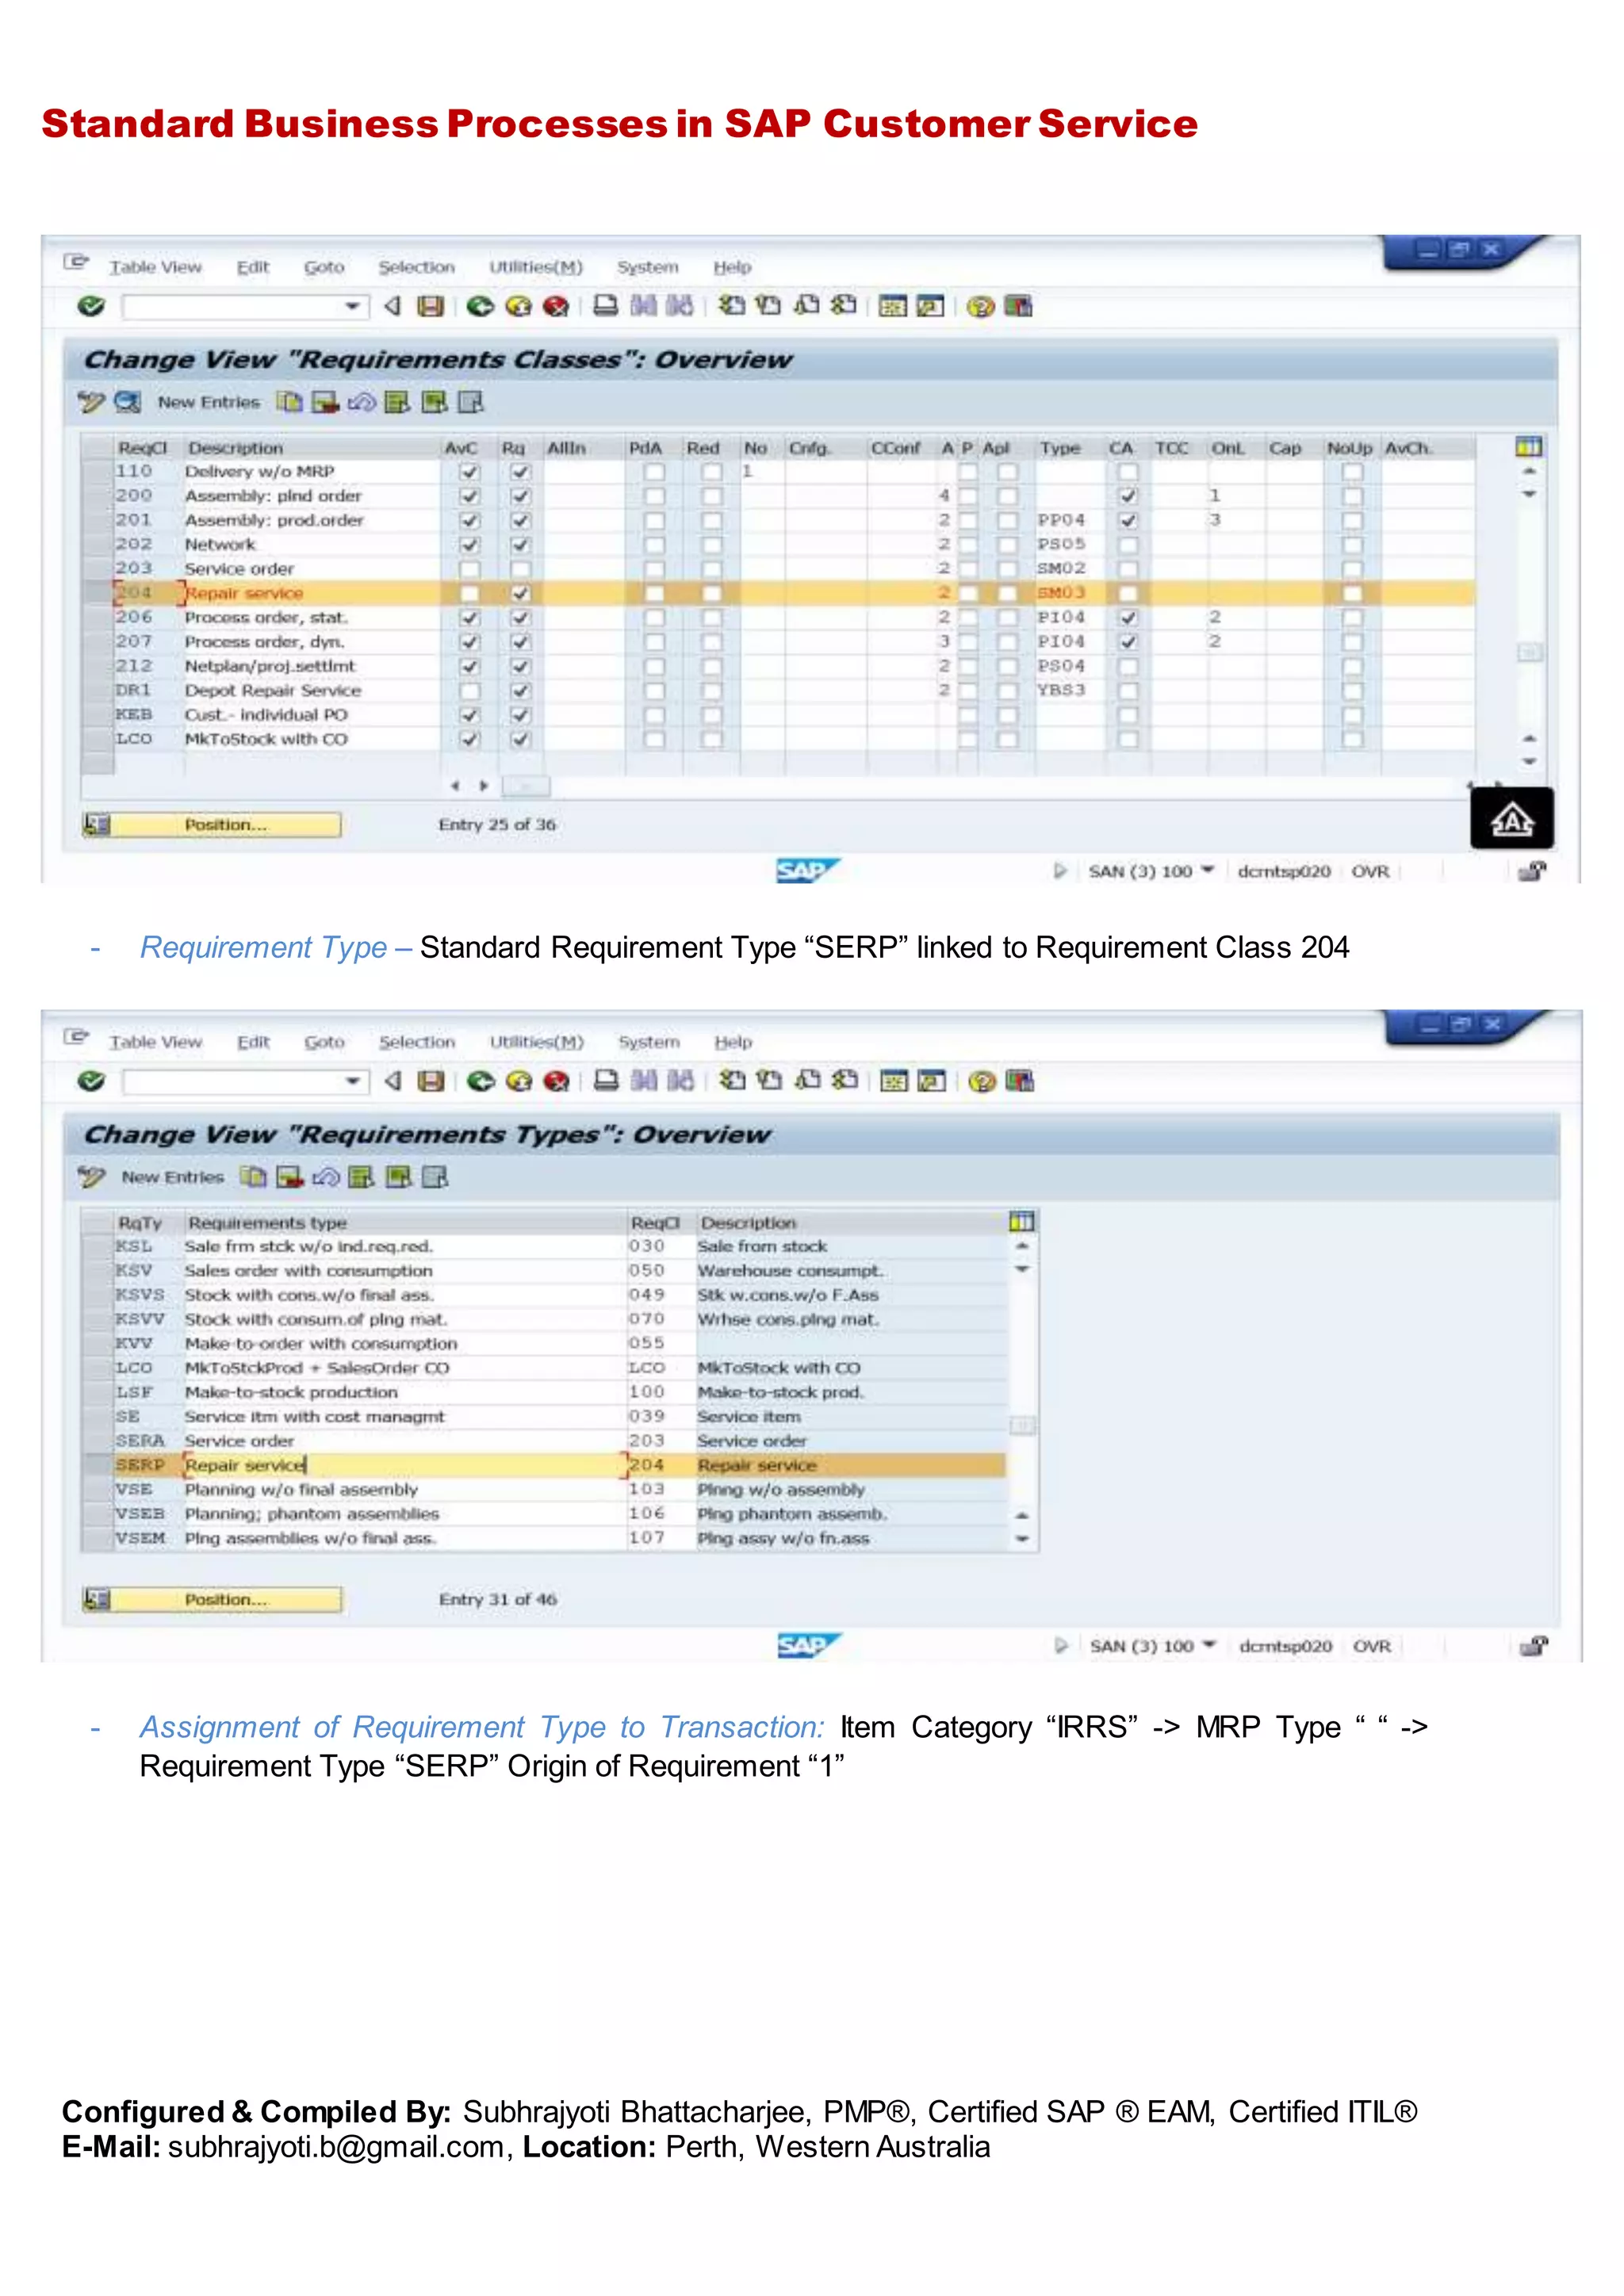Click vertical scrollbar thumb of Requirements Types table

point(1022,1426)
